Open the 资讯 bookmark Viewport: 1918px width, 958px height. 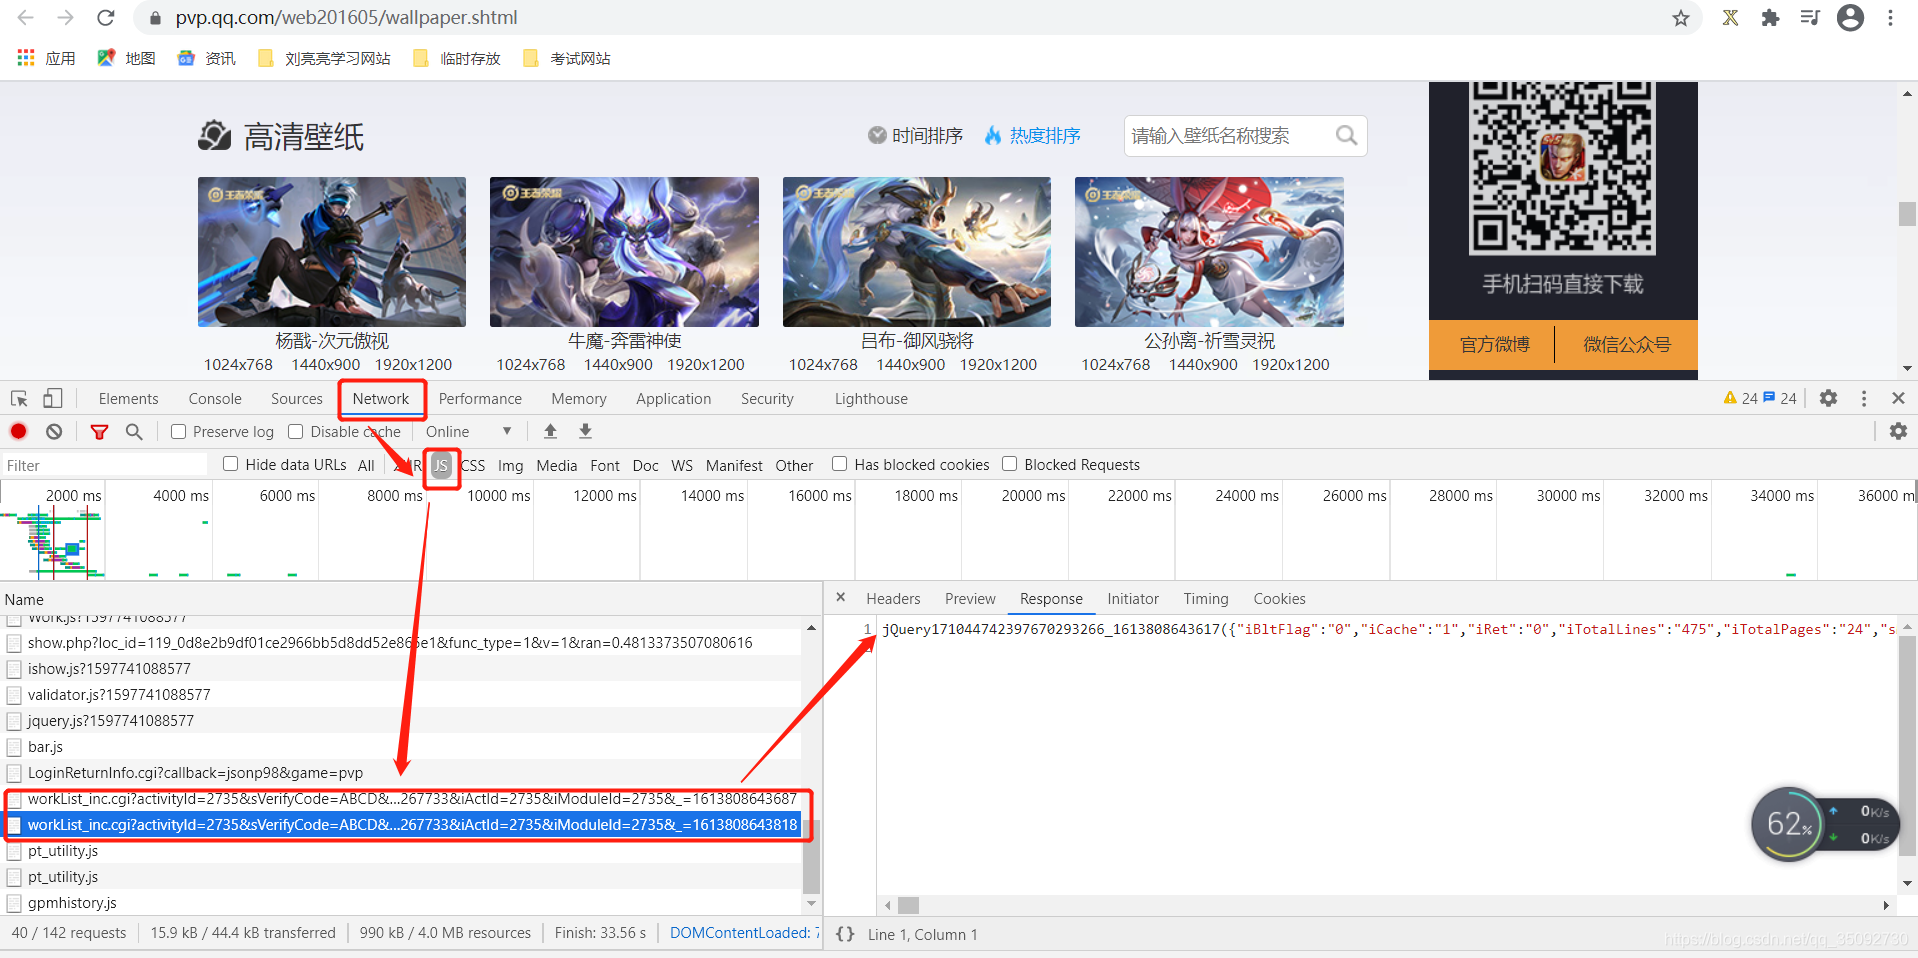tap(206, 58)
